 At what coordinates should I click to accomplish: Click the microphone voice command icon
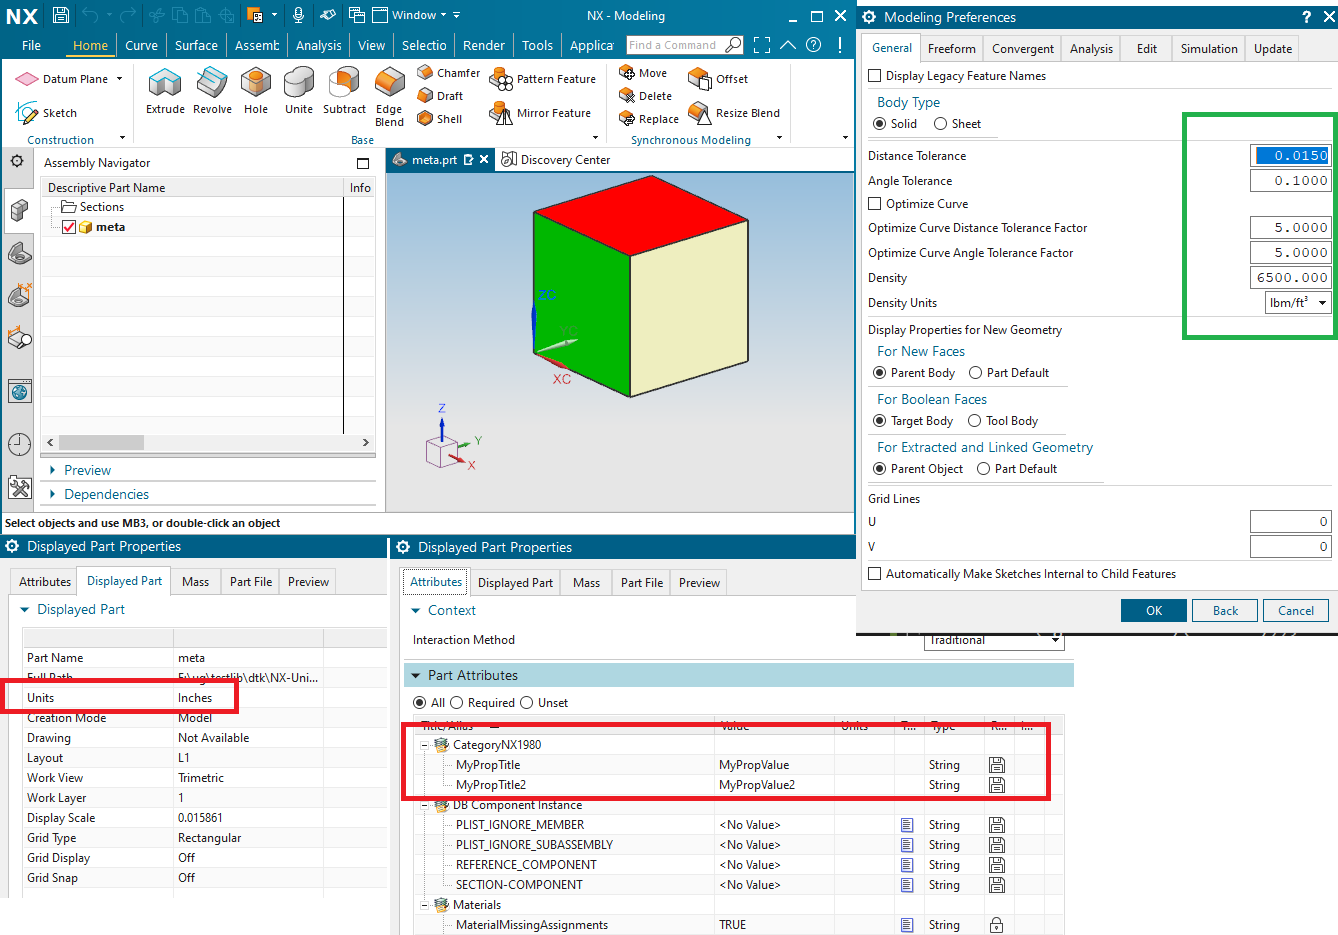tap(298, 15)
